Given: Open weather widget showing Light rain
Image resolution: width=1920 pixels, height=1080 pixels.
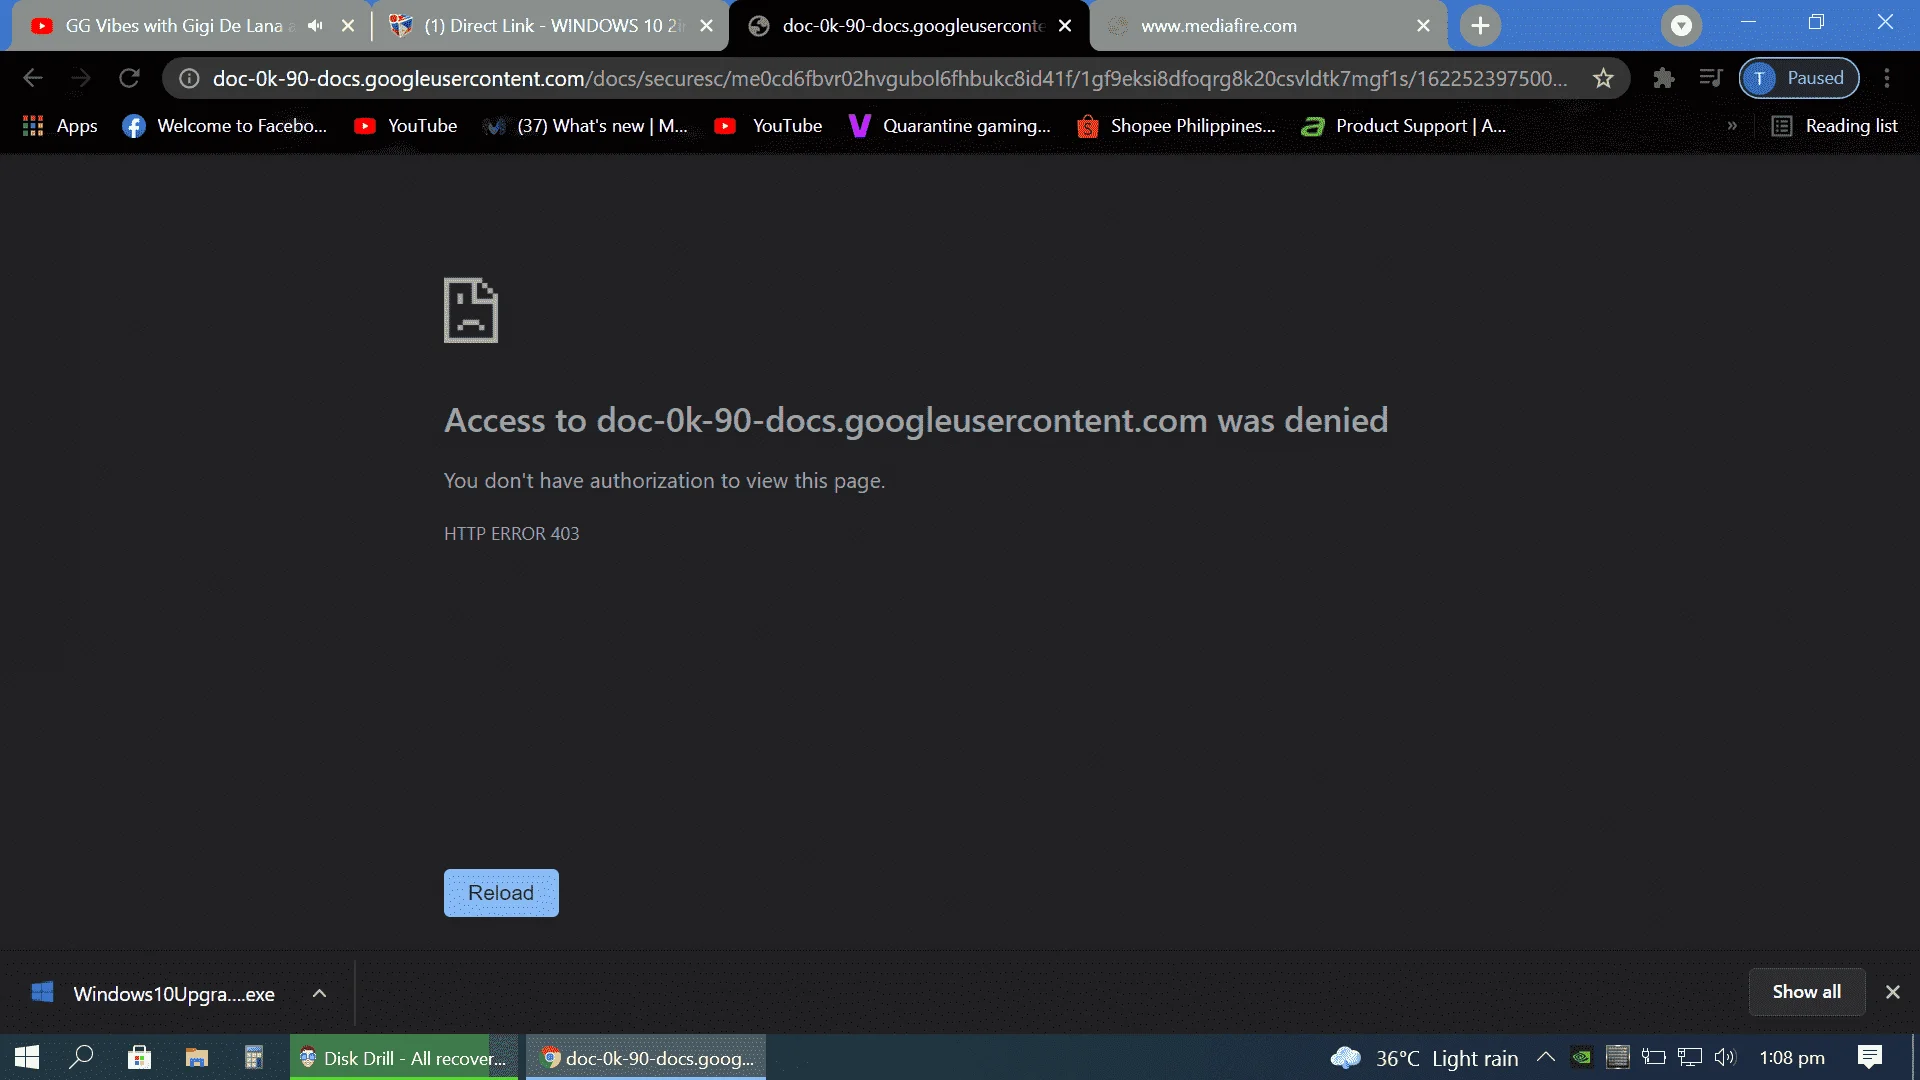Looking at the screenshot, I should (1424, 1058).
